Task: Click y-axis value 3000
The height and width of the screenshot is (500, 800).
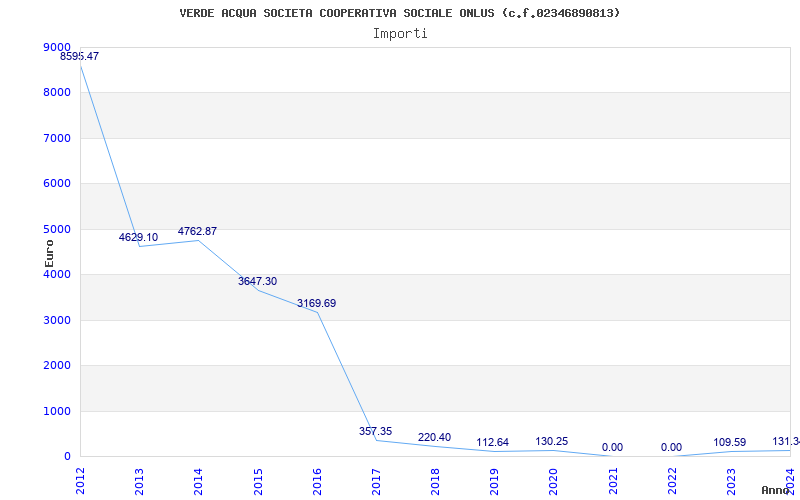Action: (x=57, y=320)
